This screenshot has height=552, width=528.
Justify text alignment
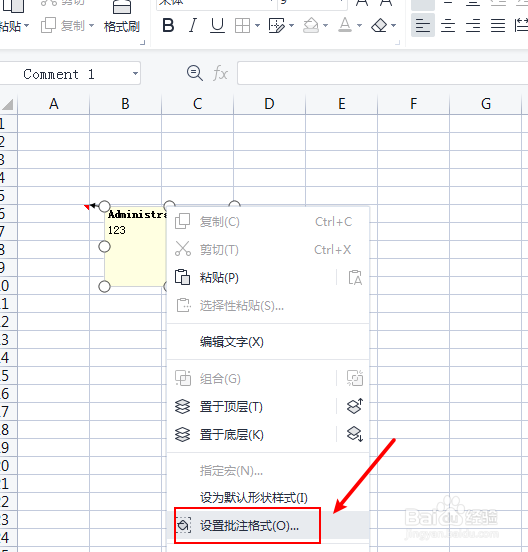(x=498, y=25)
